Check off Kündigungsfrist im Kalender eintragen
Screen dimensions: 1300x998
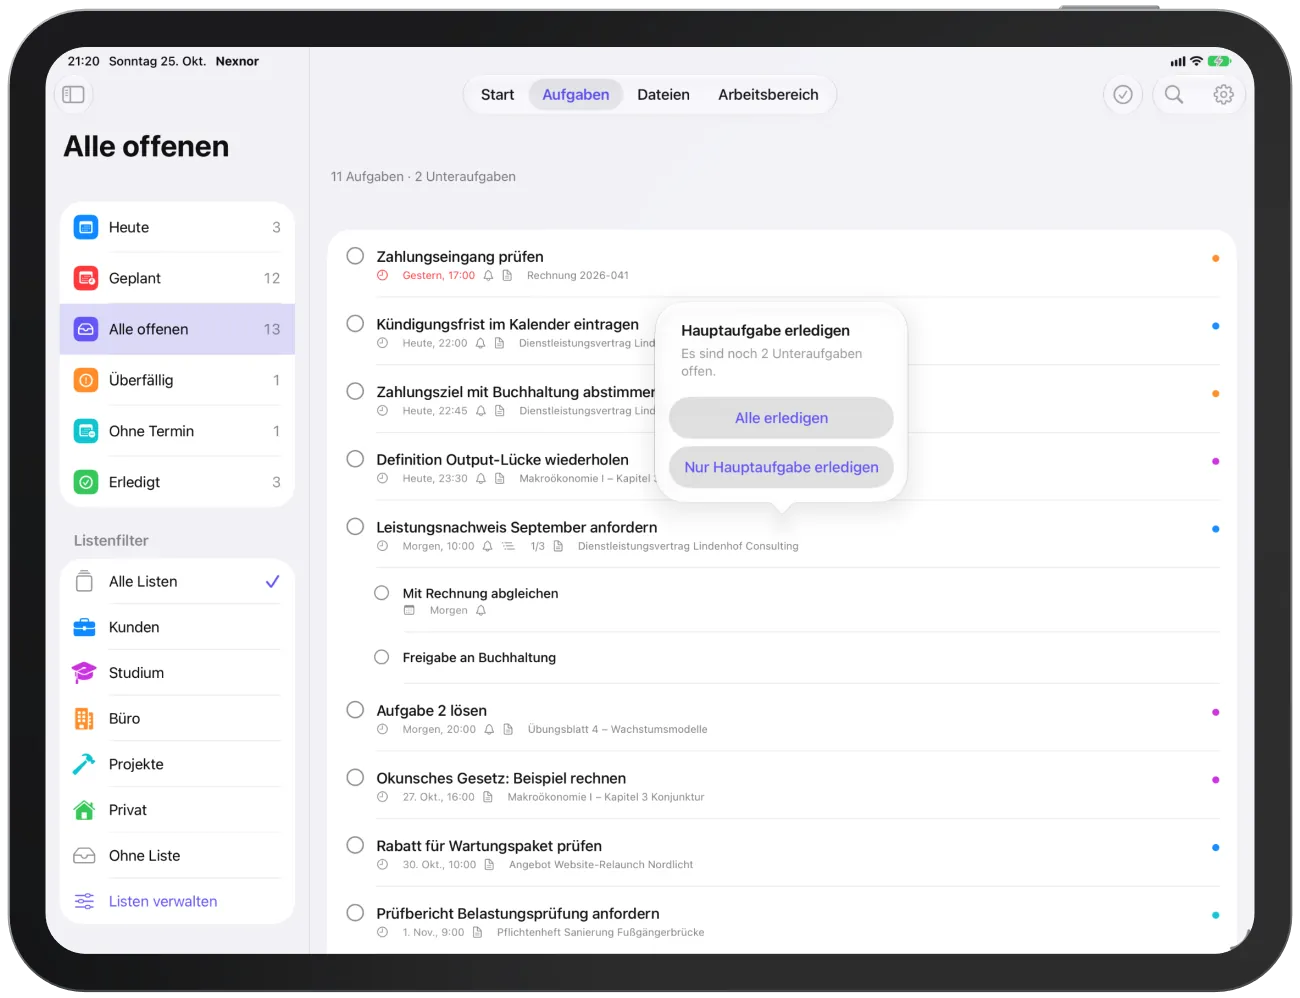pos(355,324)
